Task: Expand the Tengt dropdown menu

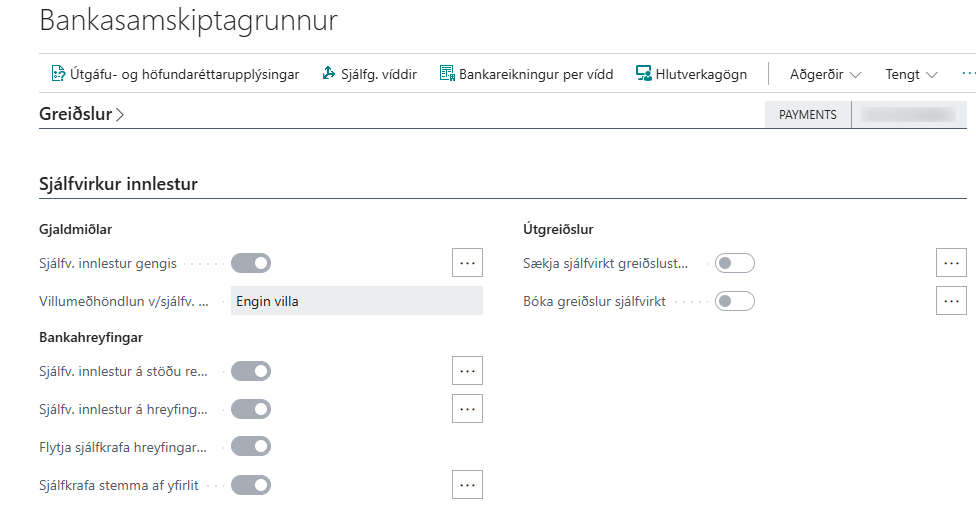Action: (x=911, y=74)
